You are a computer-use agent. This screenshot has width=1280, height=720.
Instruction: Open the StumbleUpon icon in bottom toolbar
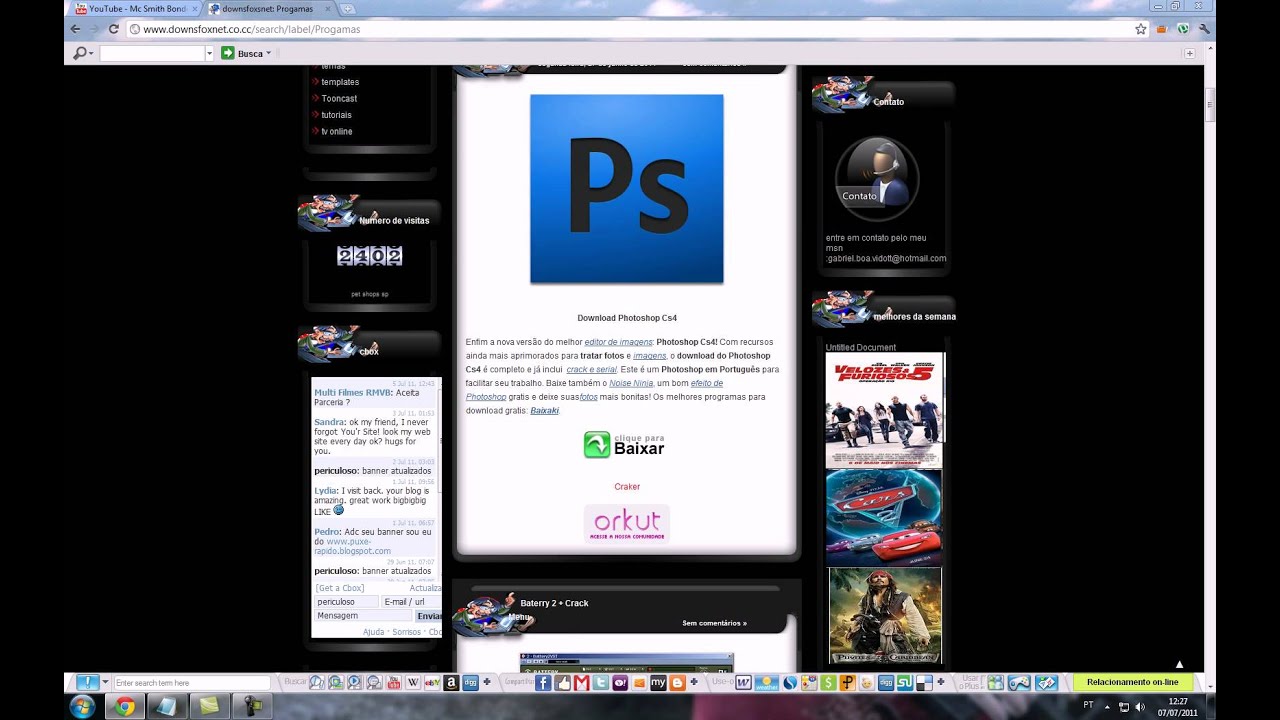(x=905, y=683)
